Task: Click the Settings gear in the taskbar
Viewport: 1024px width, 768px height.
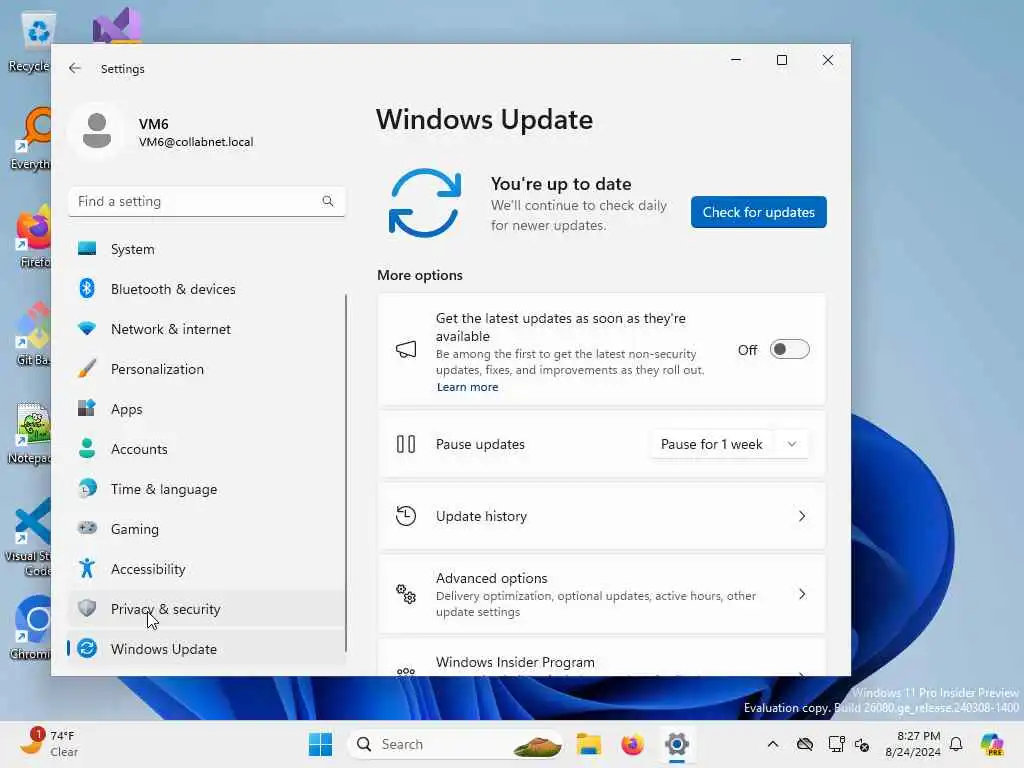Action: [x=677, y=744]
